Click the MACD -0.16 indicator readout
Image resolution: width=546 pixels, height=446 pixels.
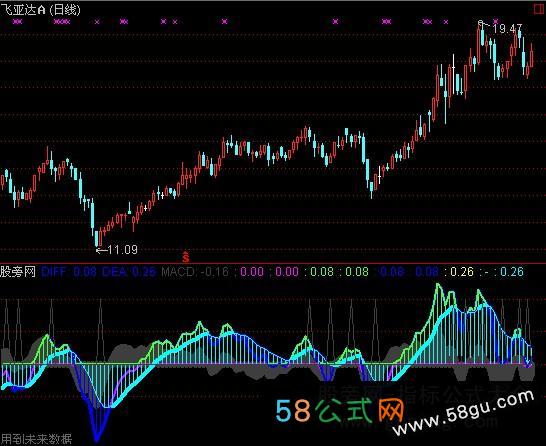[195, 272]
